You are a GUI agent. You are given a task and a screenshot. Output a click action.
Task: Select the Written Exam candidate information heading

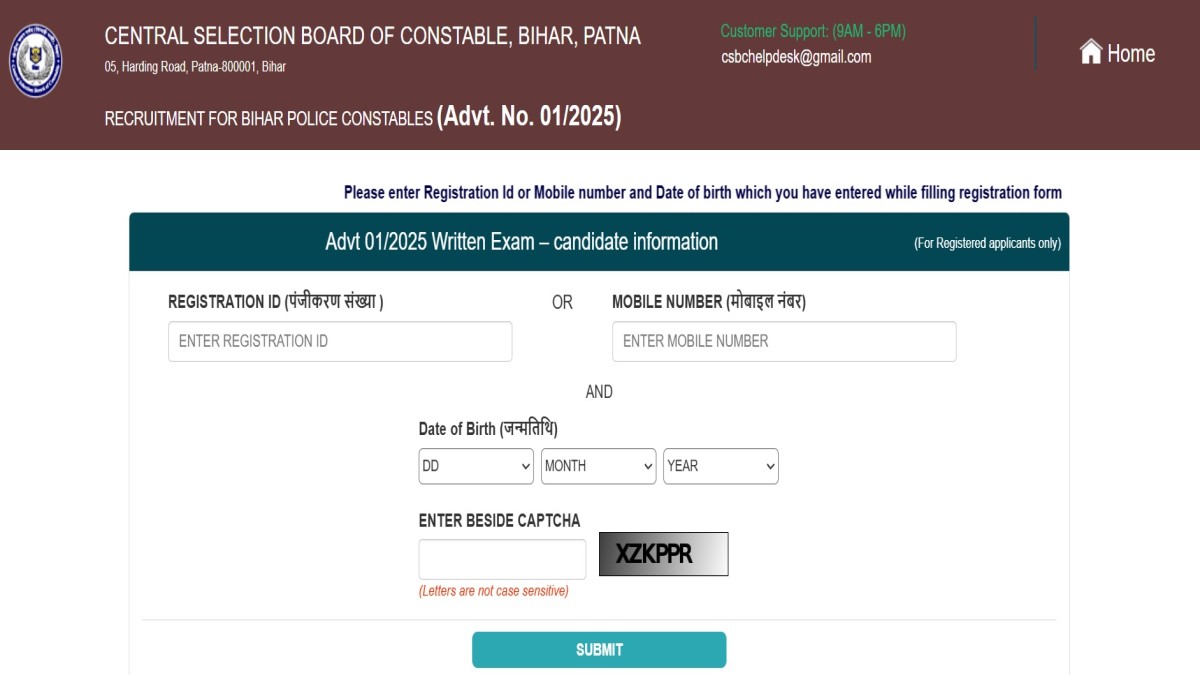(x=521, y=242)
